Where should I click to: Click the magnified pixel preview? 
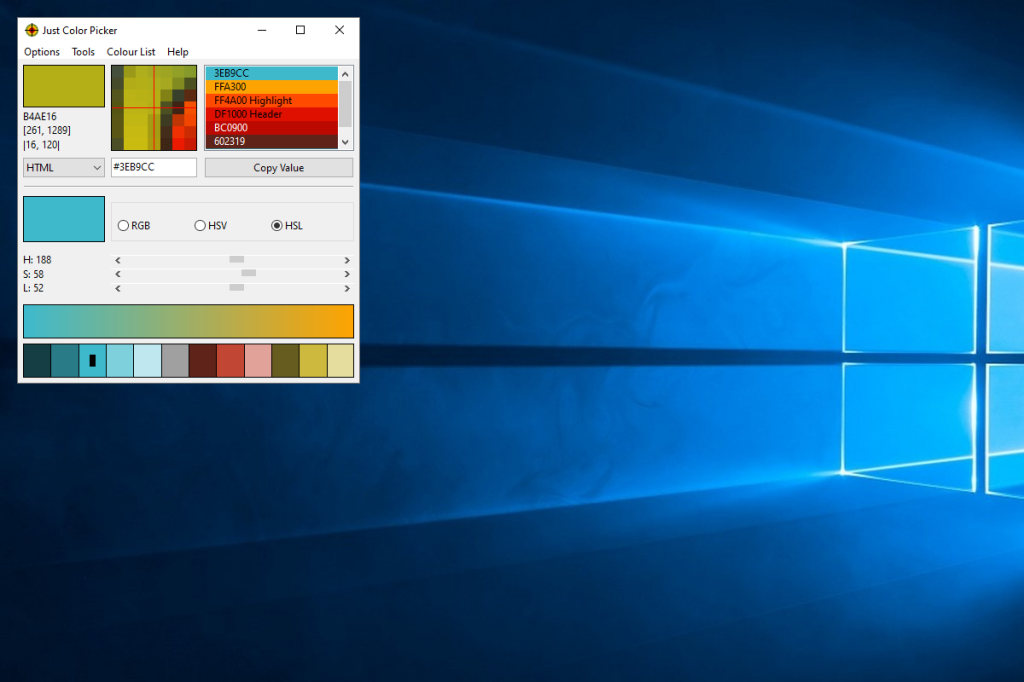pos(154,108)
